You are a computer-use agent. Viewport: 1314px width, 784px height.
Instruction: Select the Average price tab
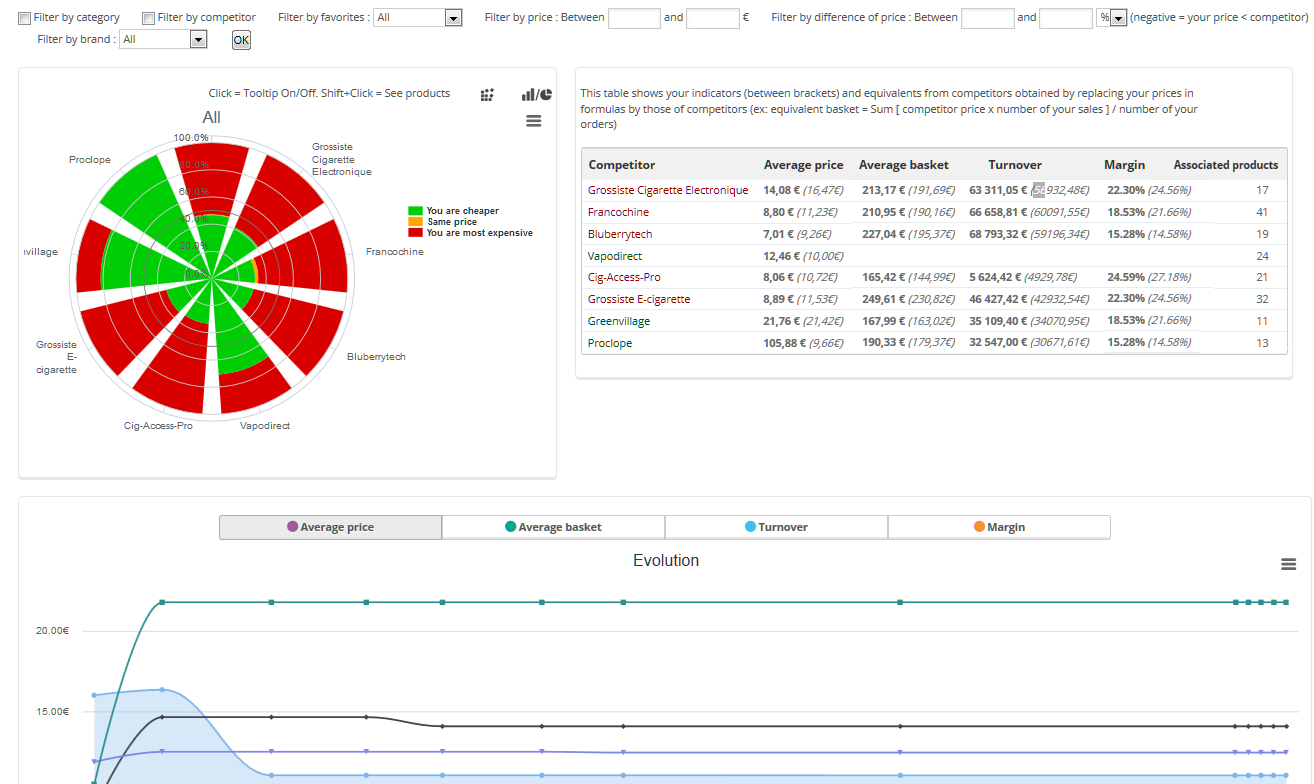tap(330, 527)
